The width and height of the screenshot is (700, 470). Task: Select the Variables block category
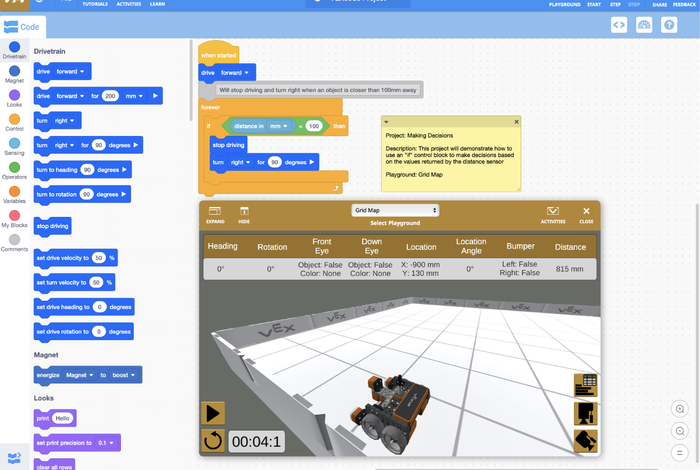pyautogui.click(x=14, y=195)
